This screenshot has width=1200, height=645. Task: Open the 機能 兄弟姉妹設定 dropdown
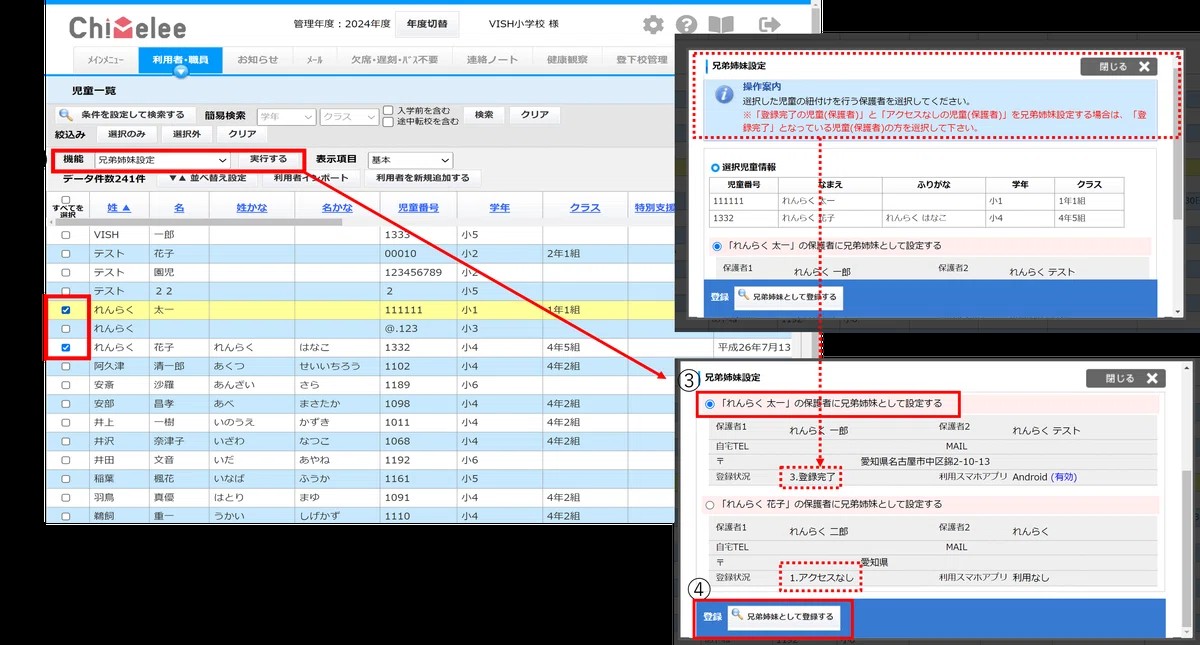click(162, 160)
